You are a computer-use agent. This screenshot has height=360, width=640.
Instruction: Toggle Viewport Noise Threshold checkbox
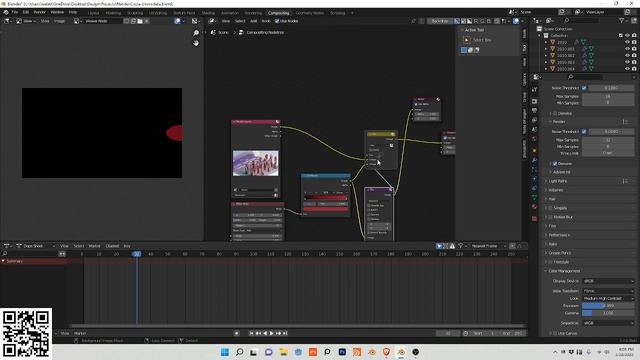[x=584, y=88]
